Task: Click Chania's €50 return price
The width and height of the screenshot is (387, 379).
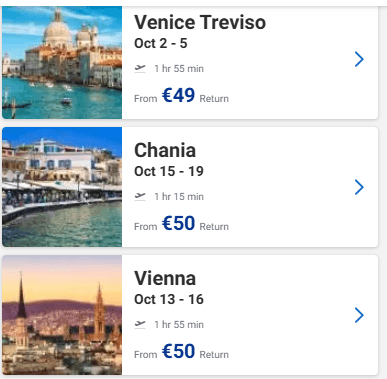Action: tap(178, 223)
